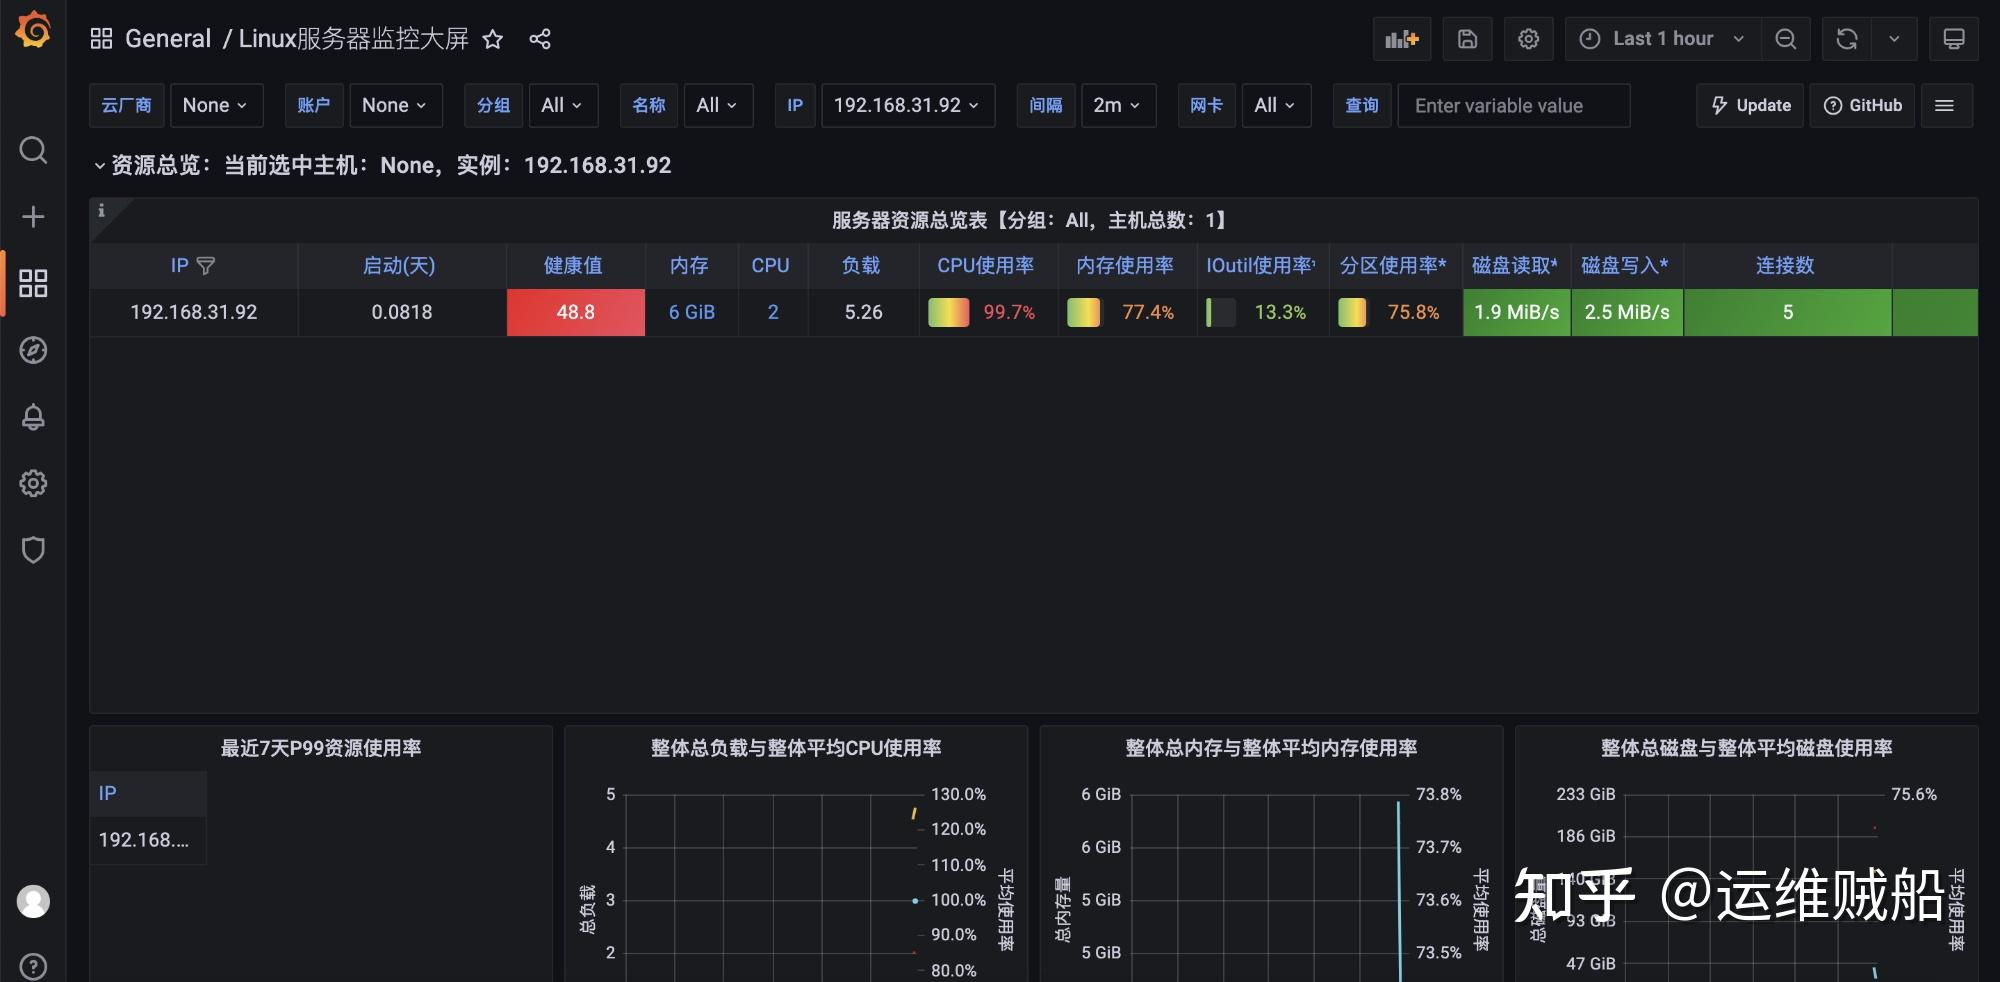Open the 云厂商 None dropdown
This screenshot has width=2000, height=982.
215,105
